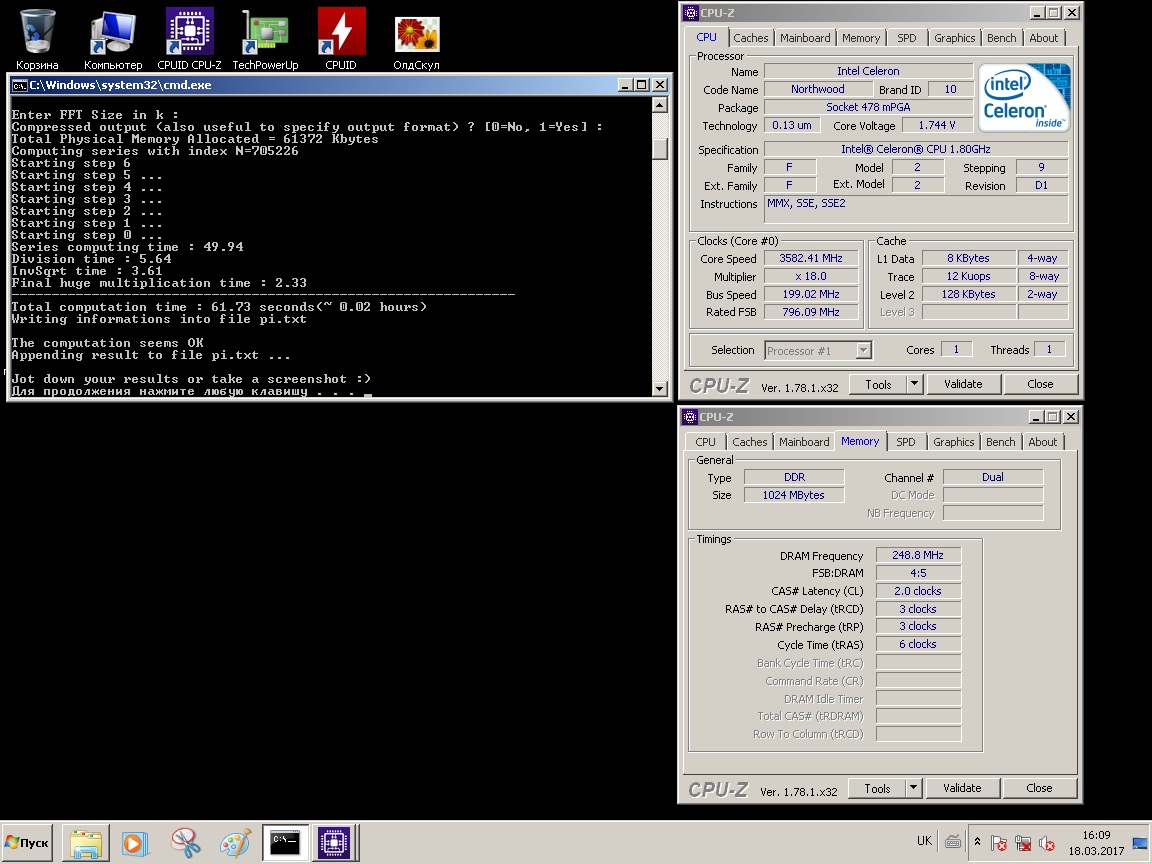
Task: Launch the TechPowerUp desktop shortcut
Action: click(x=265, y=39)
